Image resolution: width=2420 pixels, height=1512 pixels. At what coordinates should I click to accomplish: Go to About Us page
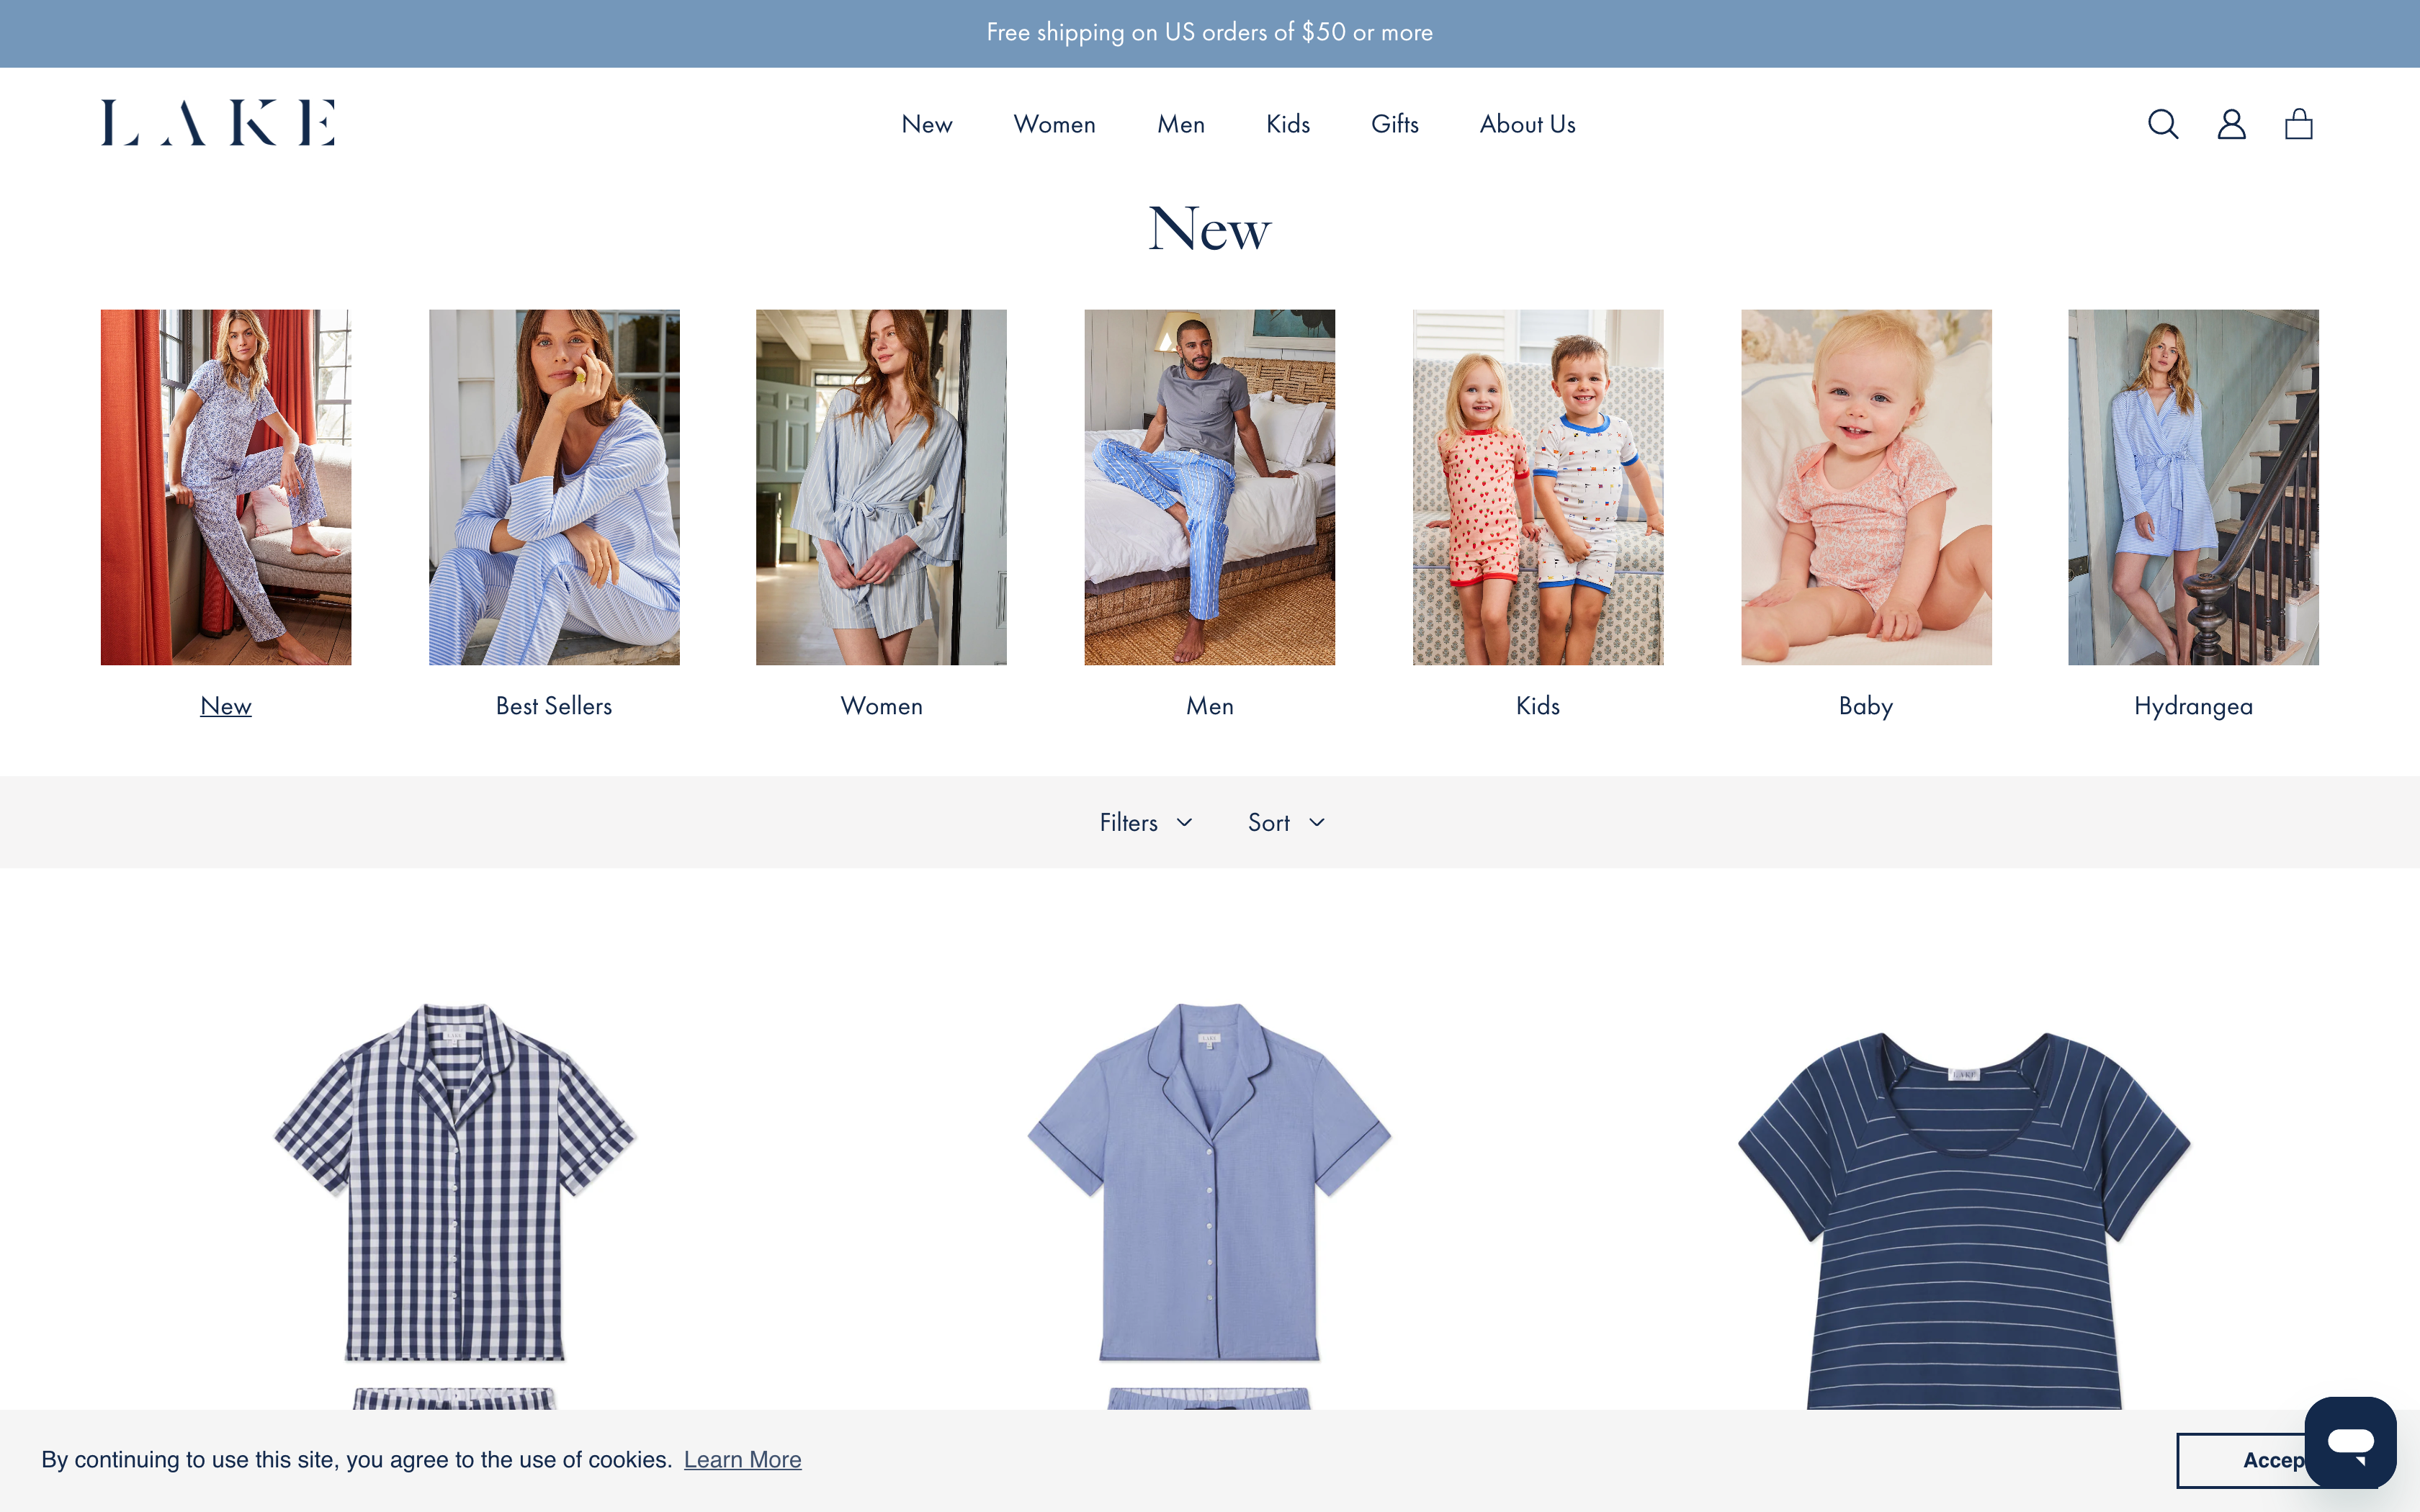point(1527,124)
